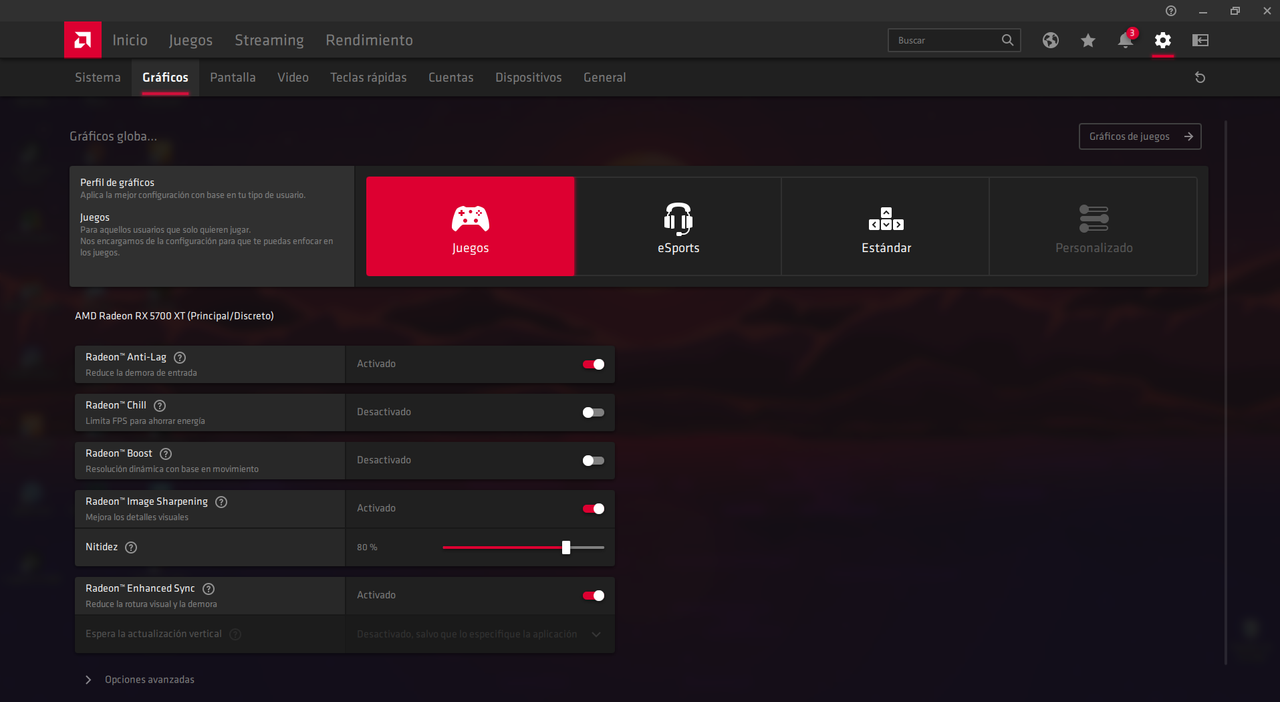This screenshot has height=702, width=1280.
Task: Switch to the Sistema tab
Action: (98, 77)
